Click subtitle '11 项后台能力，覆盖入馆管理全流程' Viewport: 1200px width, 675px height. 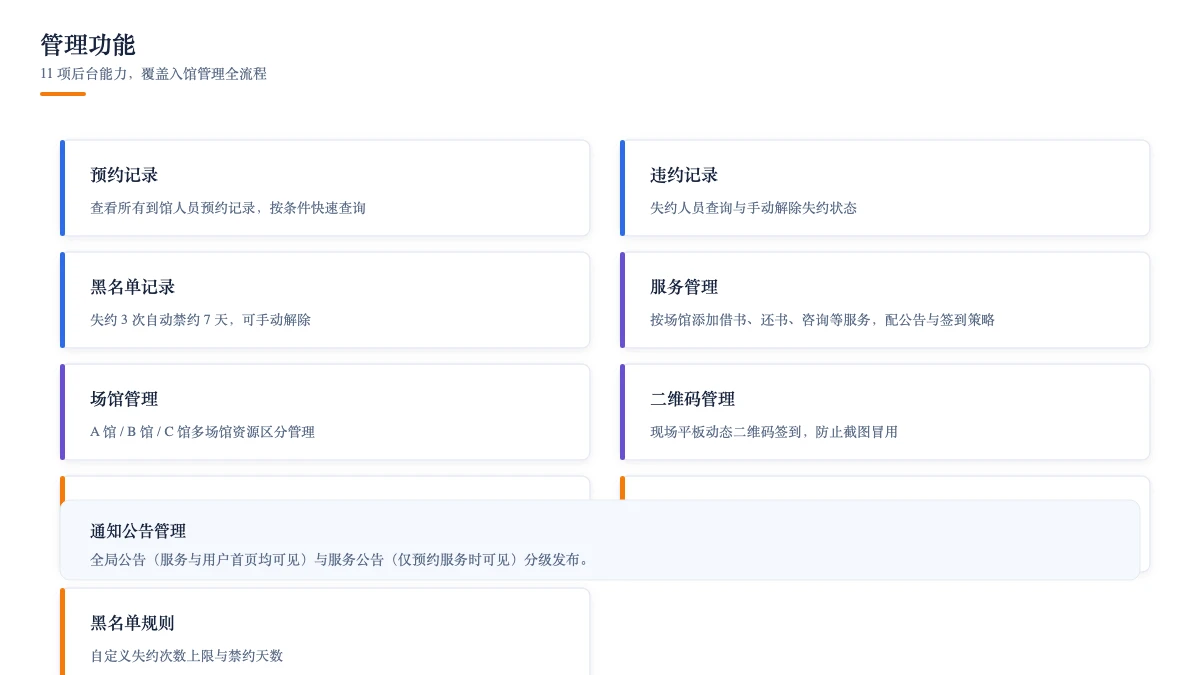[x=153, y=74]
